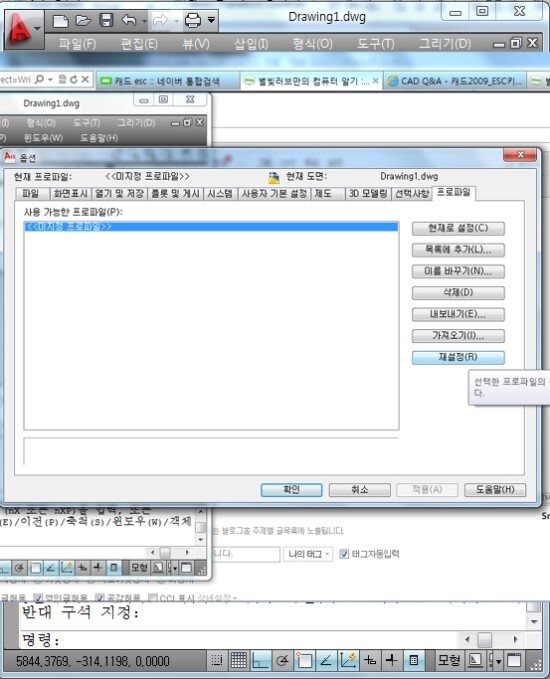Click the Plot printer icon
Viewport: 550px width, 679px height.
point(193,20)
